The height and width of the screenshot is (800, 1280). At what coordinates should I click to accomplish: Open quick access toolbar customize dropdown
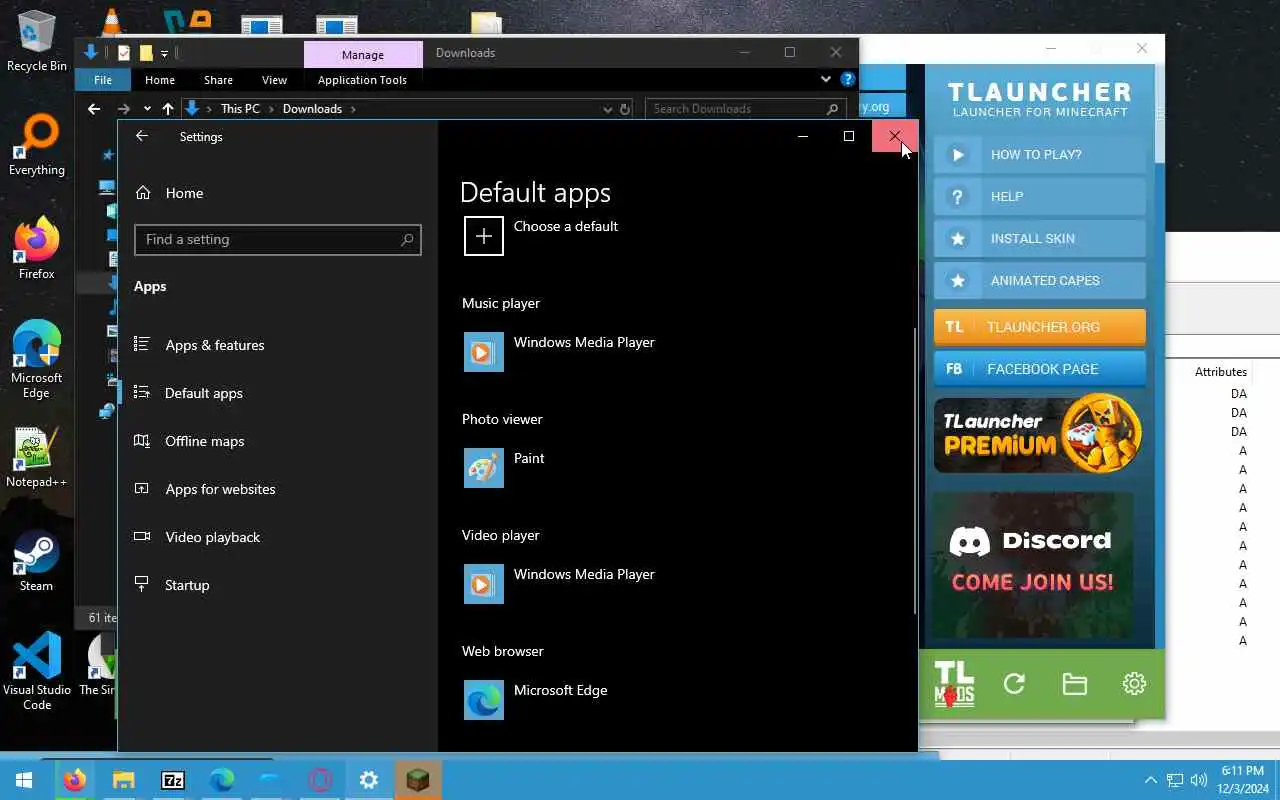(x=165, y=53)
